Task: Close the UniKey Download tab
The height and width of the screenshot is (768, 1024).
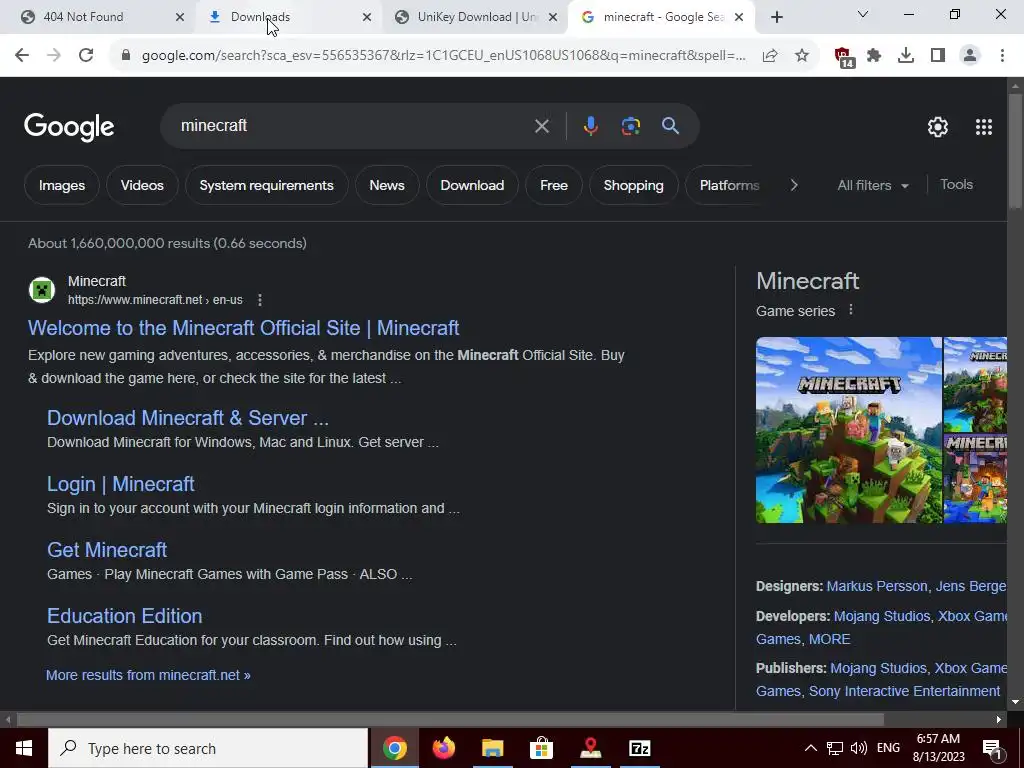Action: (x=552, y=17)
